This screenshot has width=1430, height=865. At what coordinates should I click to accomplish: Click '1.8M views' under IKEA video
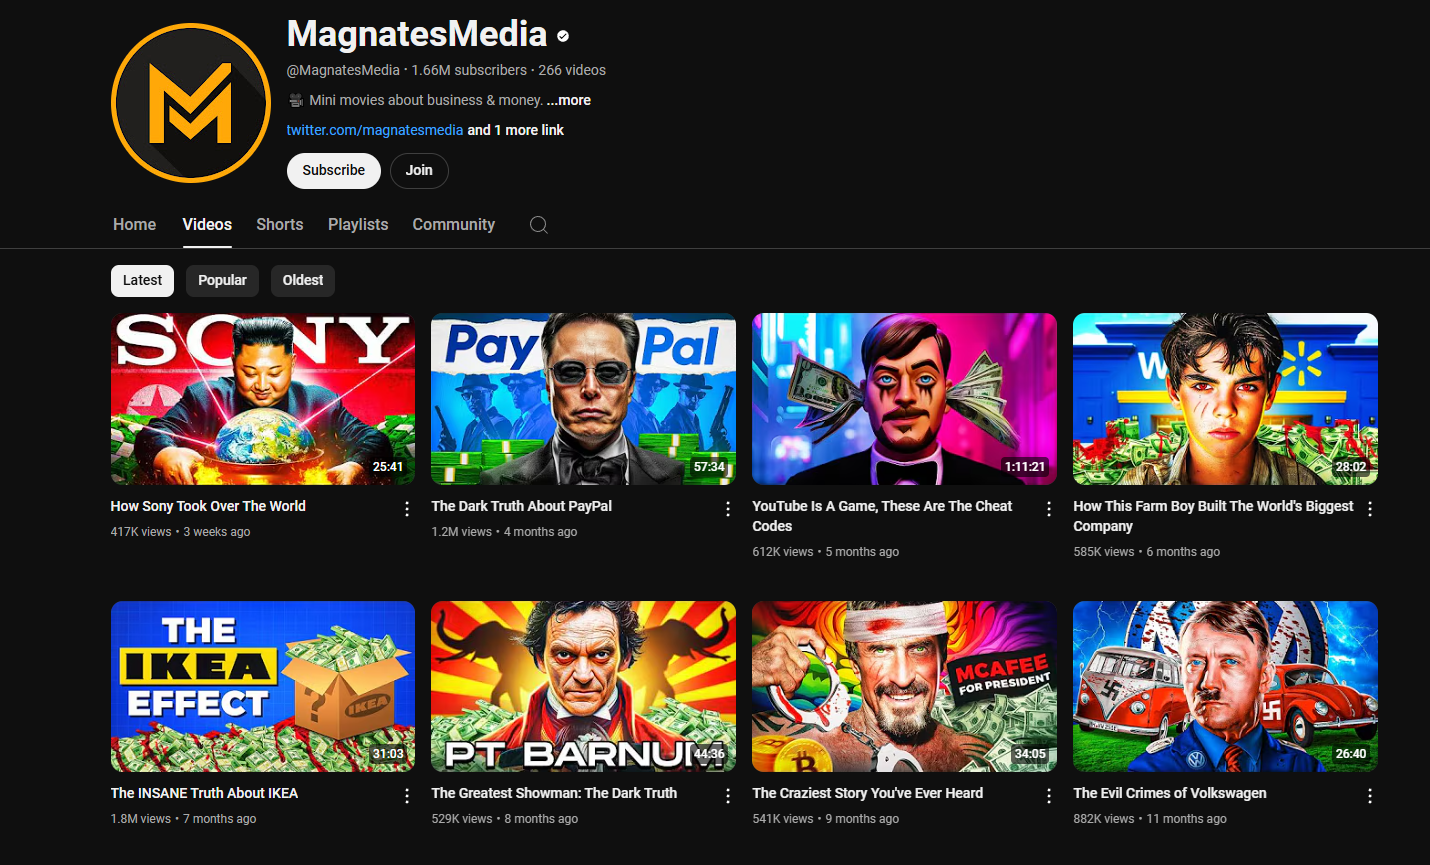[x=141, y=819]
